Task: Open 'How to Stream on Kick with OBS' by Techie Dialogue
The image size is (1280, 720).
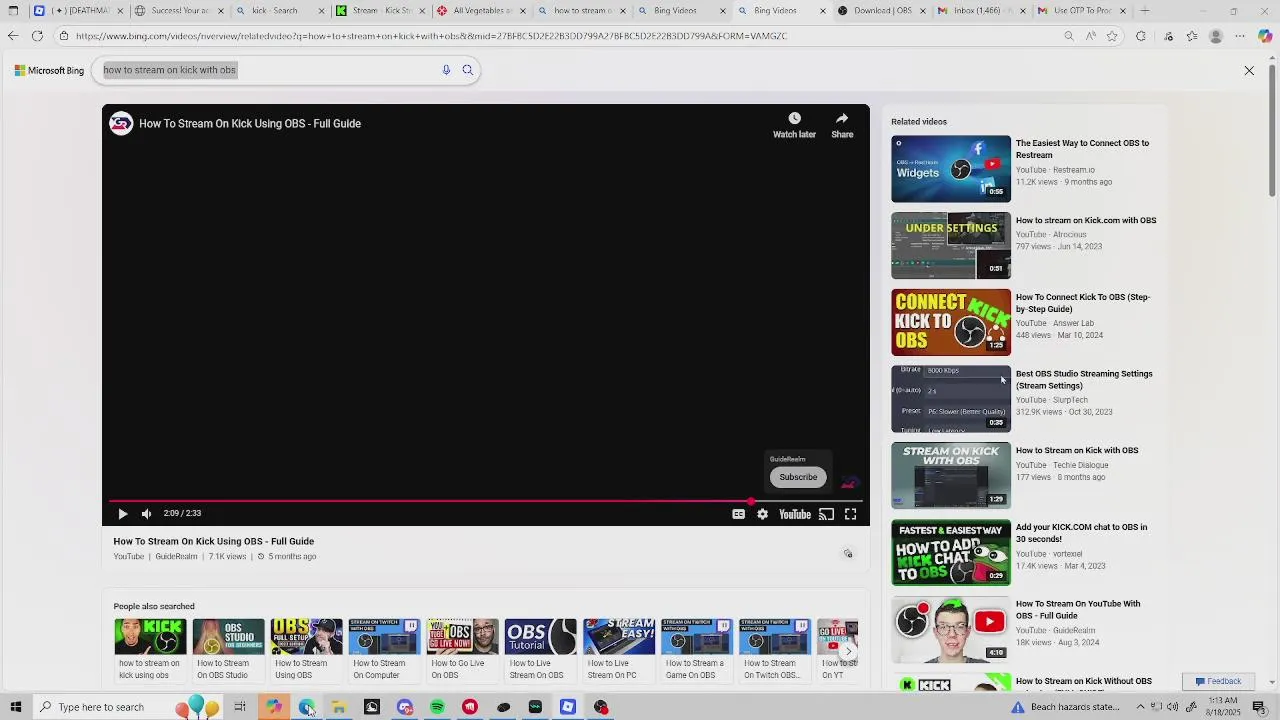Action: tap(1077, 450)
